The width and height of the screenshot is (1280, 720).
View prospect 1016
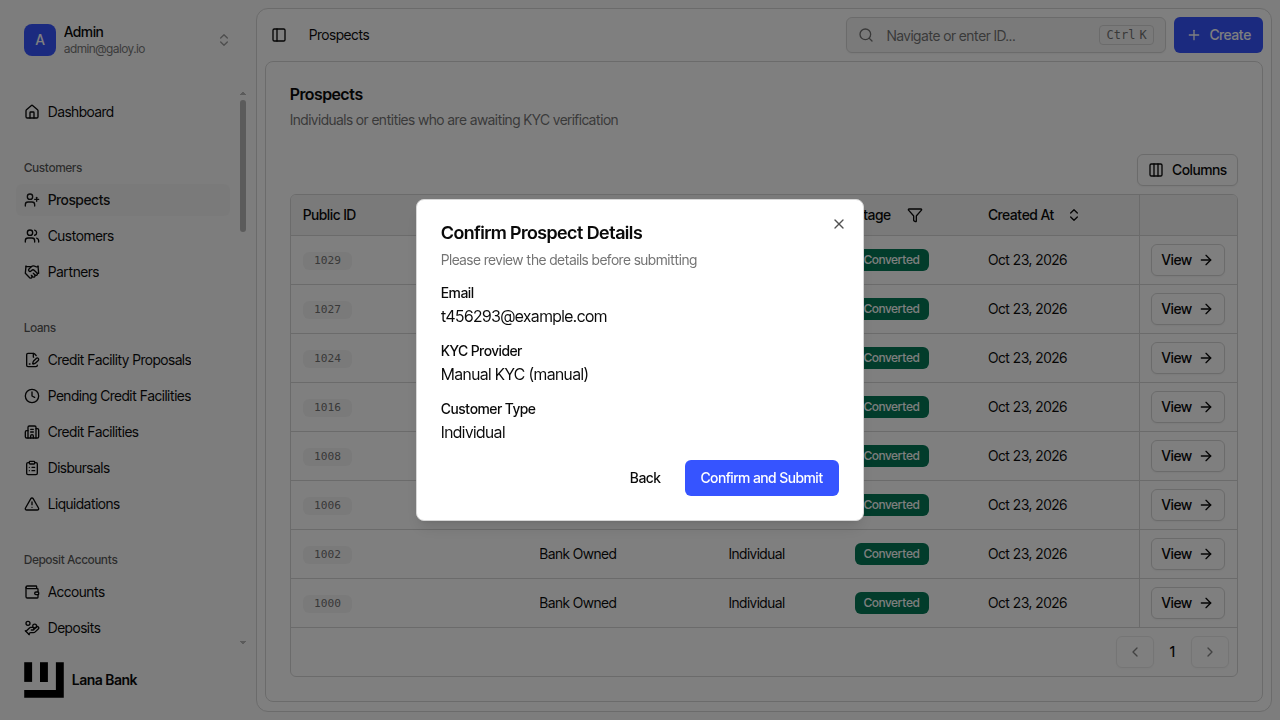pyautogui.click(x=1188, y=407)
